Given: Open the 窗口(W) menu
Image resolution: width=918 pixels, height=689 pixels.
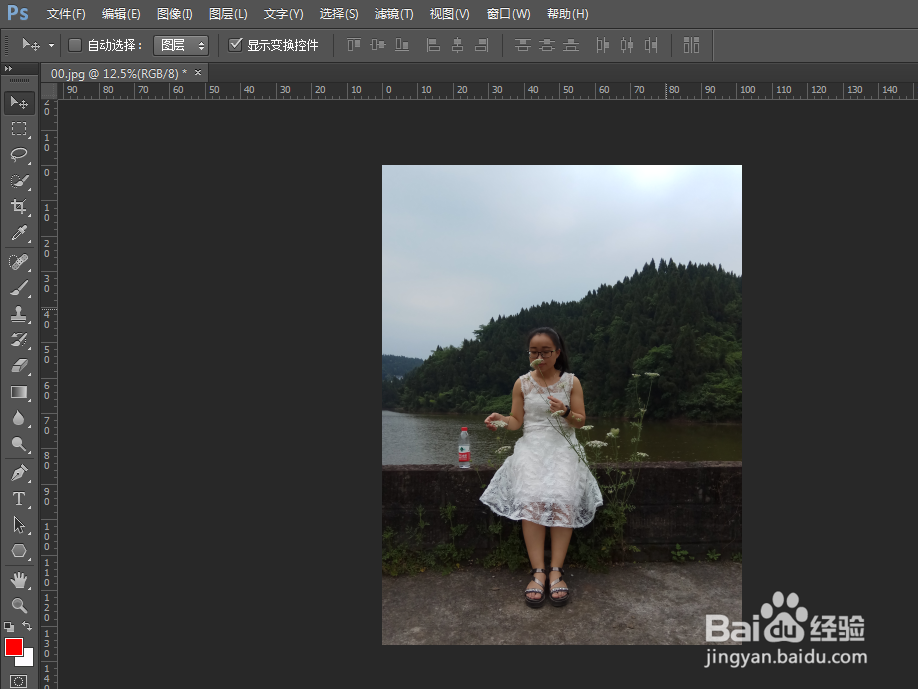Looking at the screenshot, I should 509,13.
